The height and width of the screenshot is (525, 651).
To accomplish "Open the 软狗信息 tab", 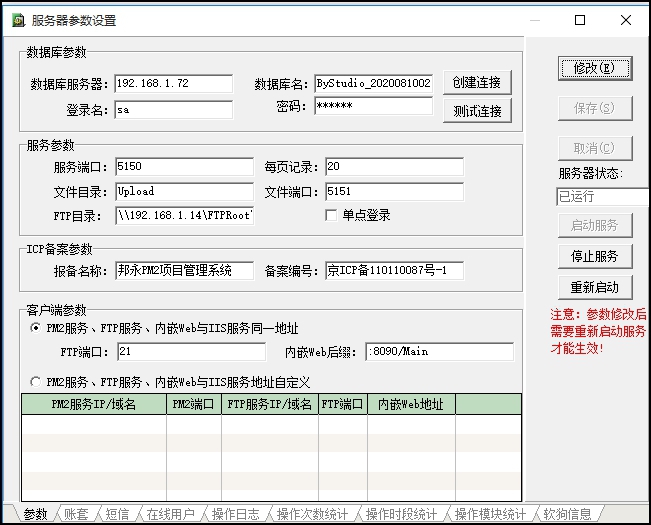I will (x=567, y=514).
